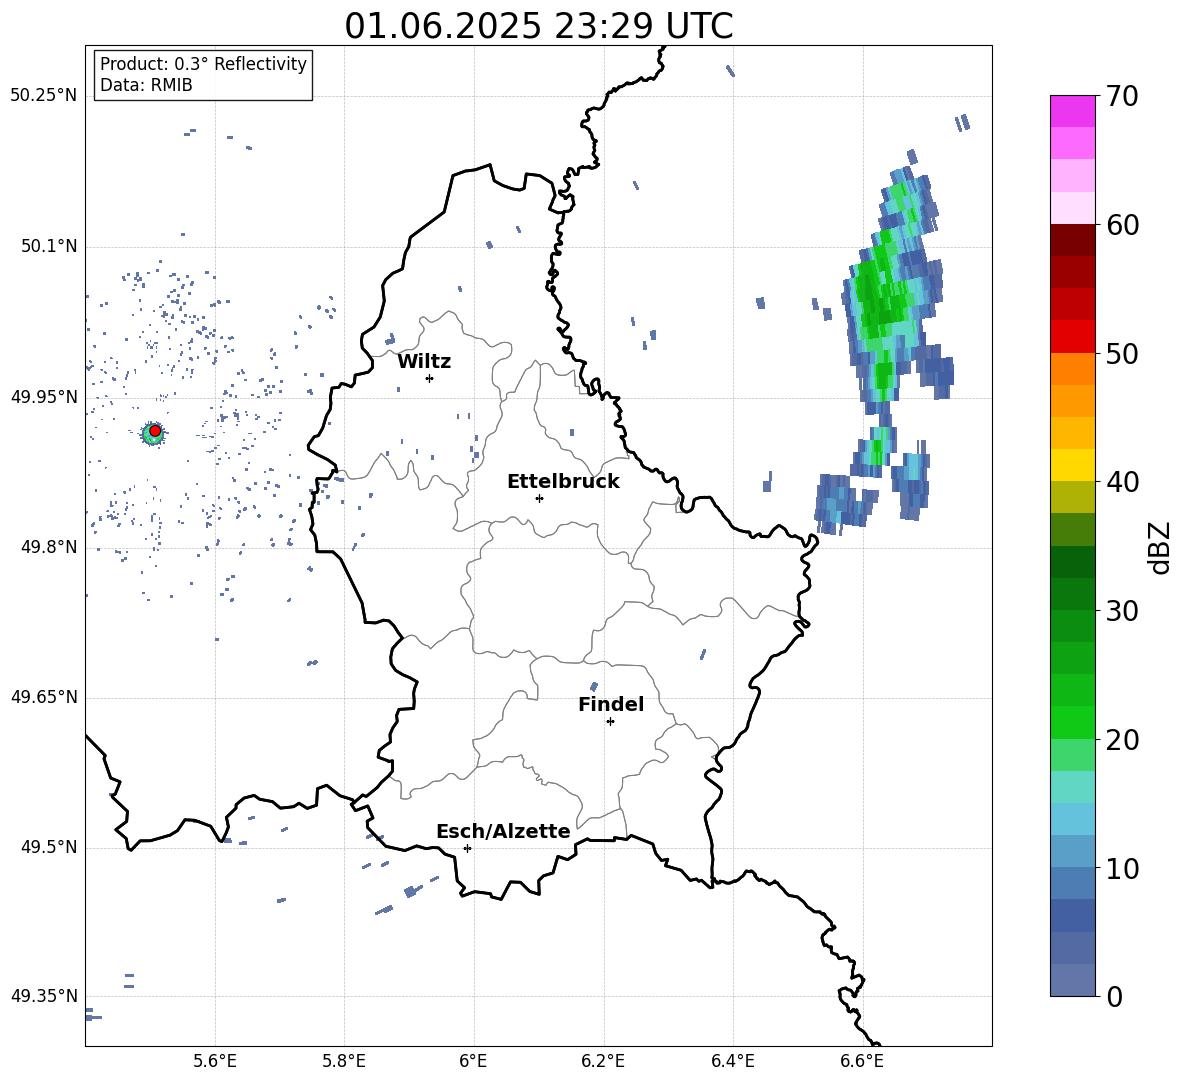Click the colorbar tick label 40

click(x=1122, y=482)
